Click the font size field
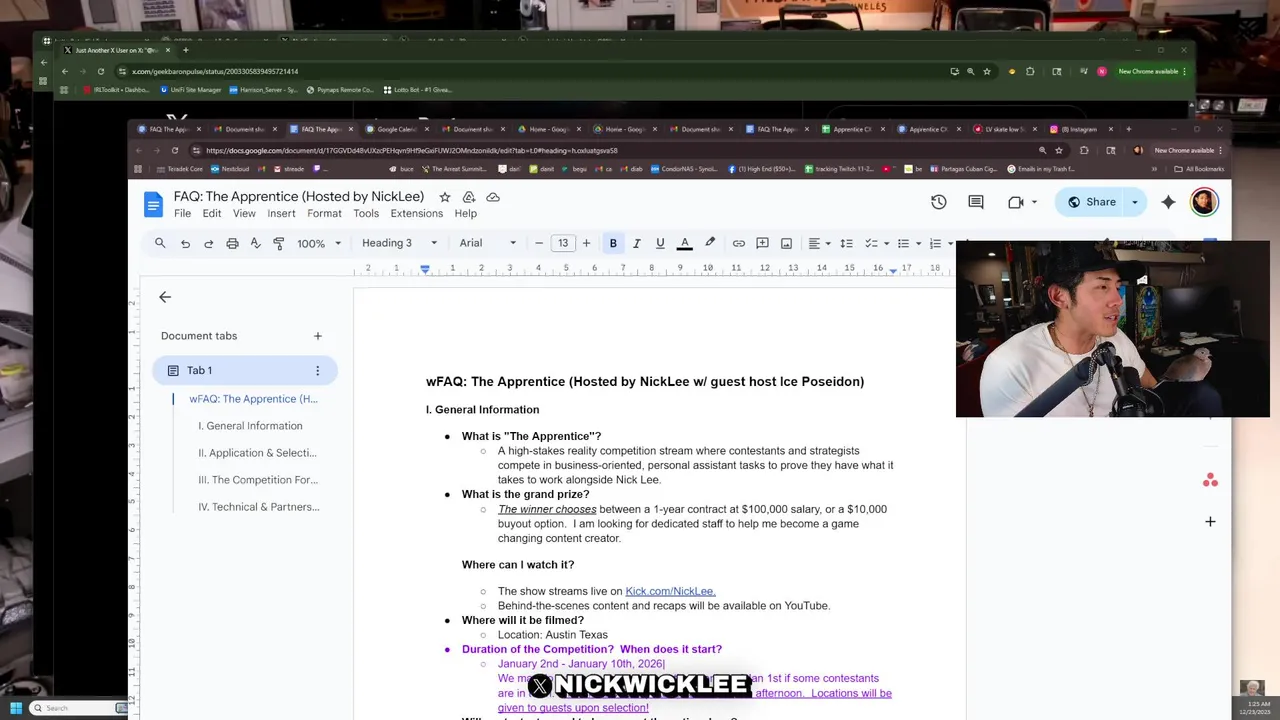Screen dimensions: 1280x720 (563, 243)
